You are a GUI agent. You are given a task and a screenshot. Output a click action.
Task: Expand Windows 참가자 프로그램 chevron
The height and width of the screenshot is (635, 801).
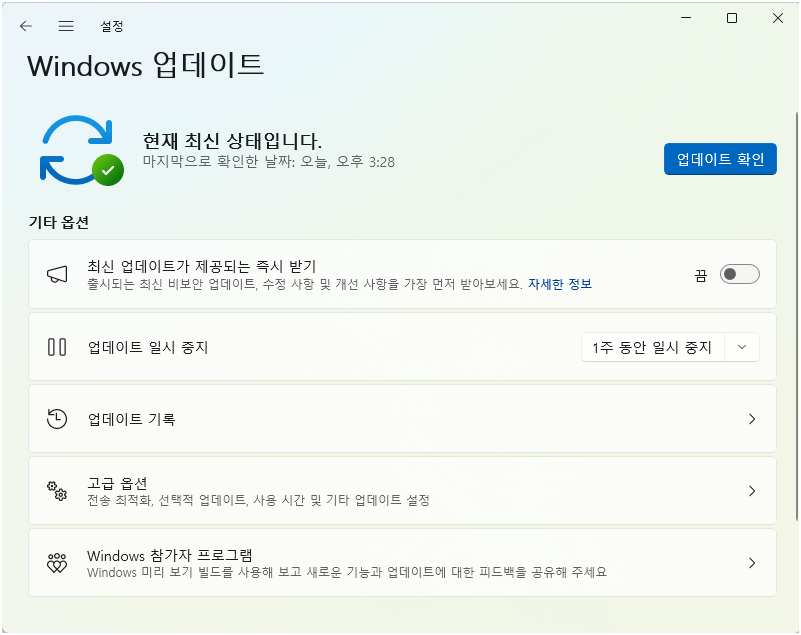tap(752, 563)
